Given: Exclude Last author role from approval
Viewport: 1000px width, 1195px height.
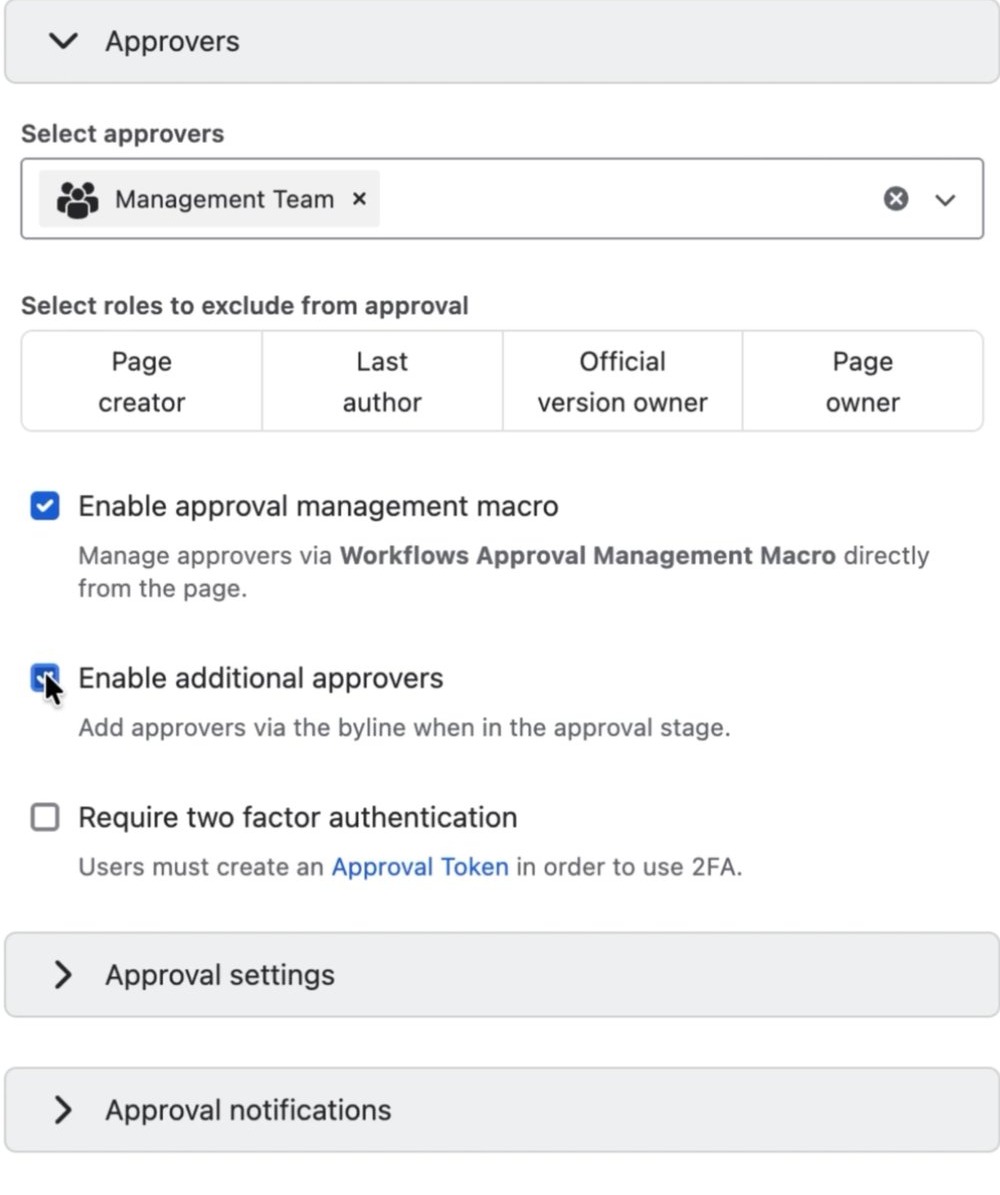Looking at the screenshot, I should coord(382,381).
